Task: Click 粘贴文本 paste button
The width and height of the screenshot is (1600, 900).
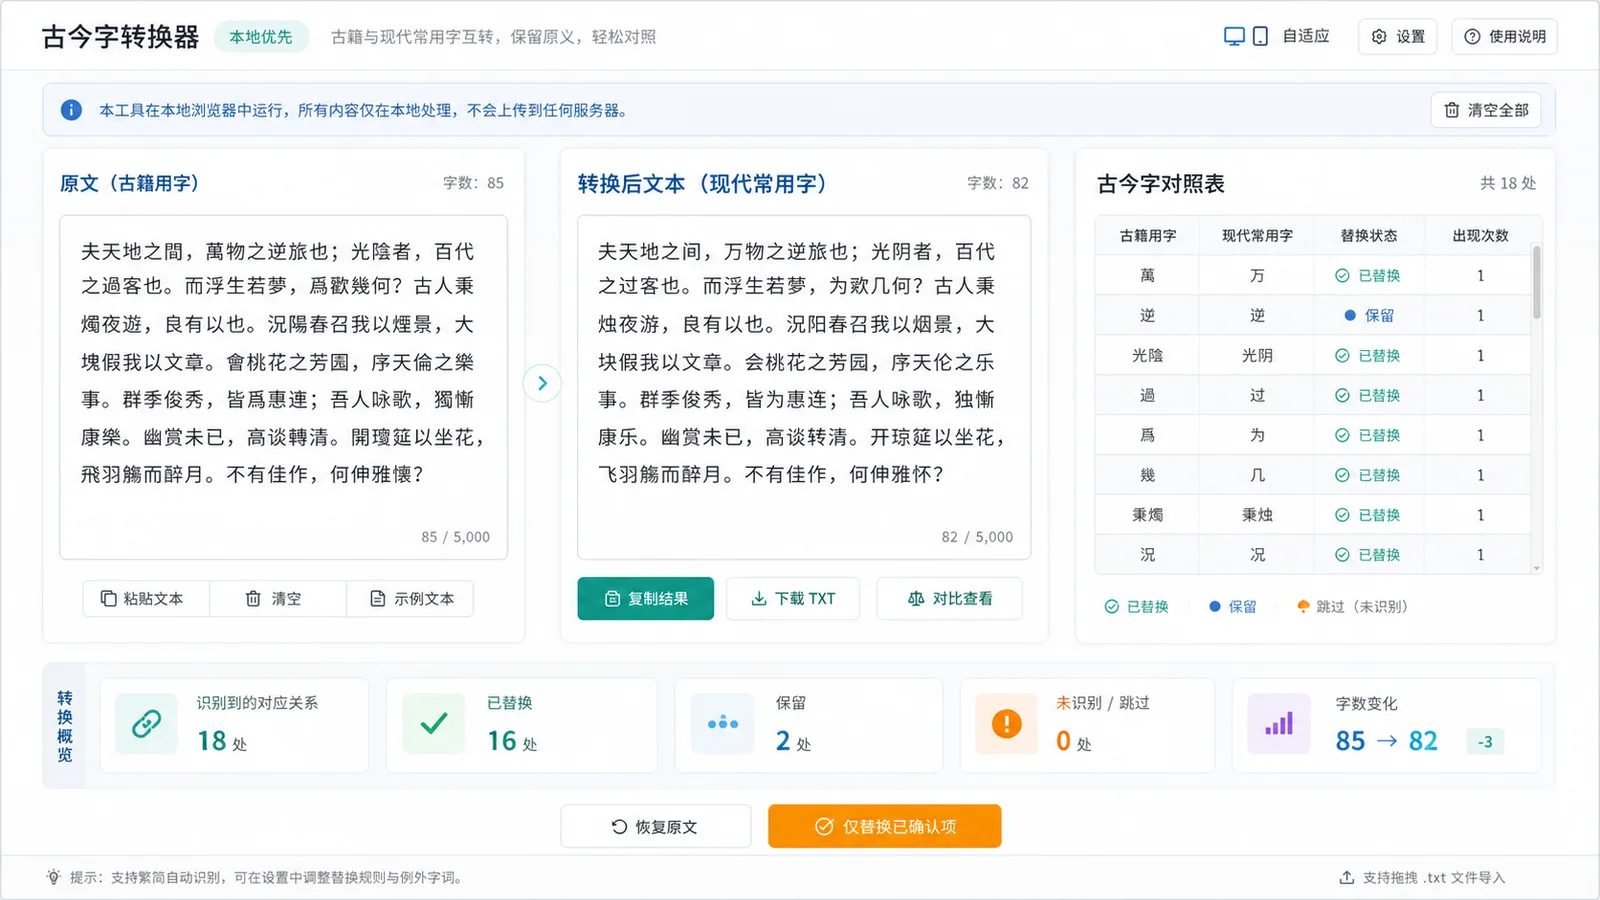Action: tap(146, 598)
